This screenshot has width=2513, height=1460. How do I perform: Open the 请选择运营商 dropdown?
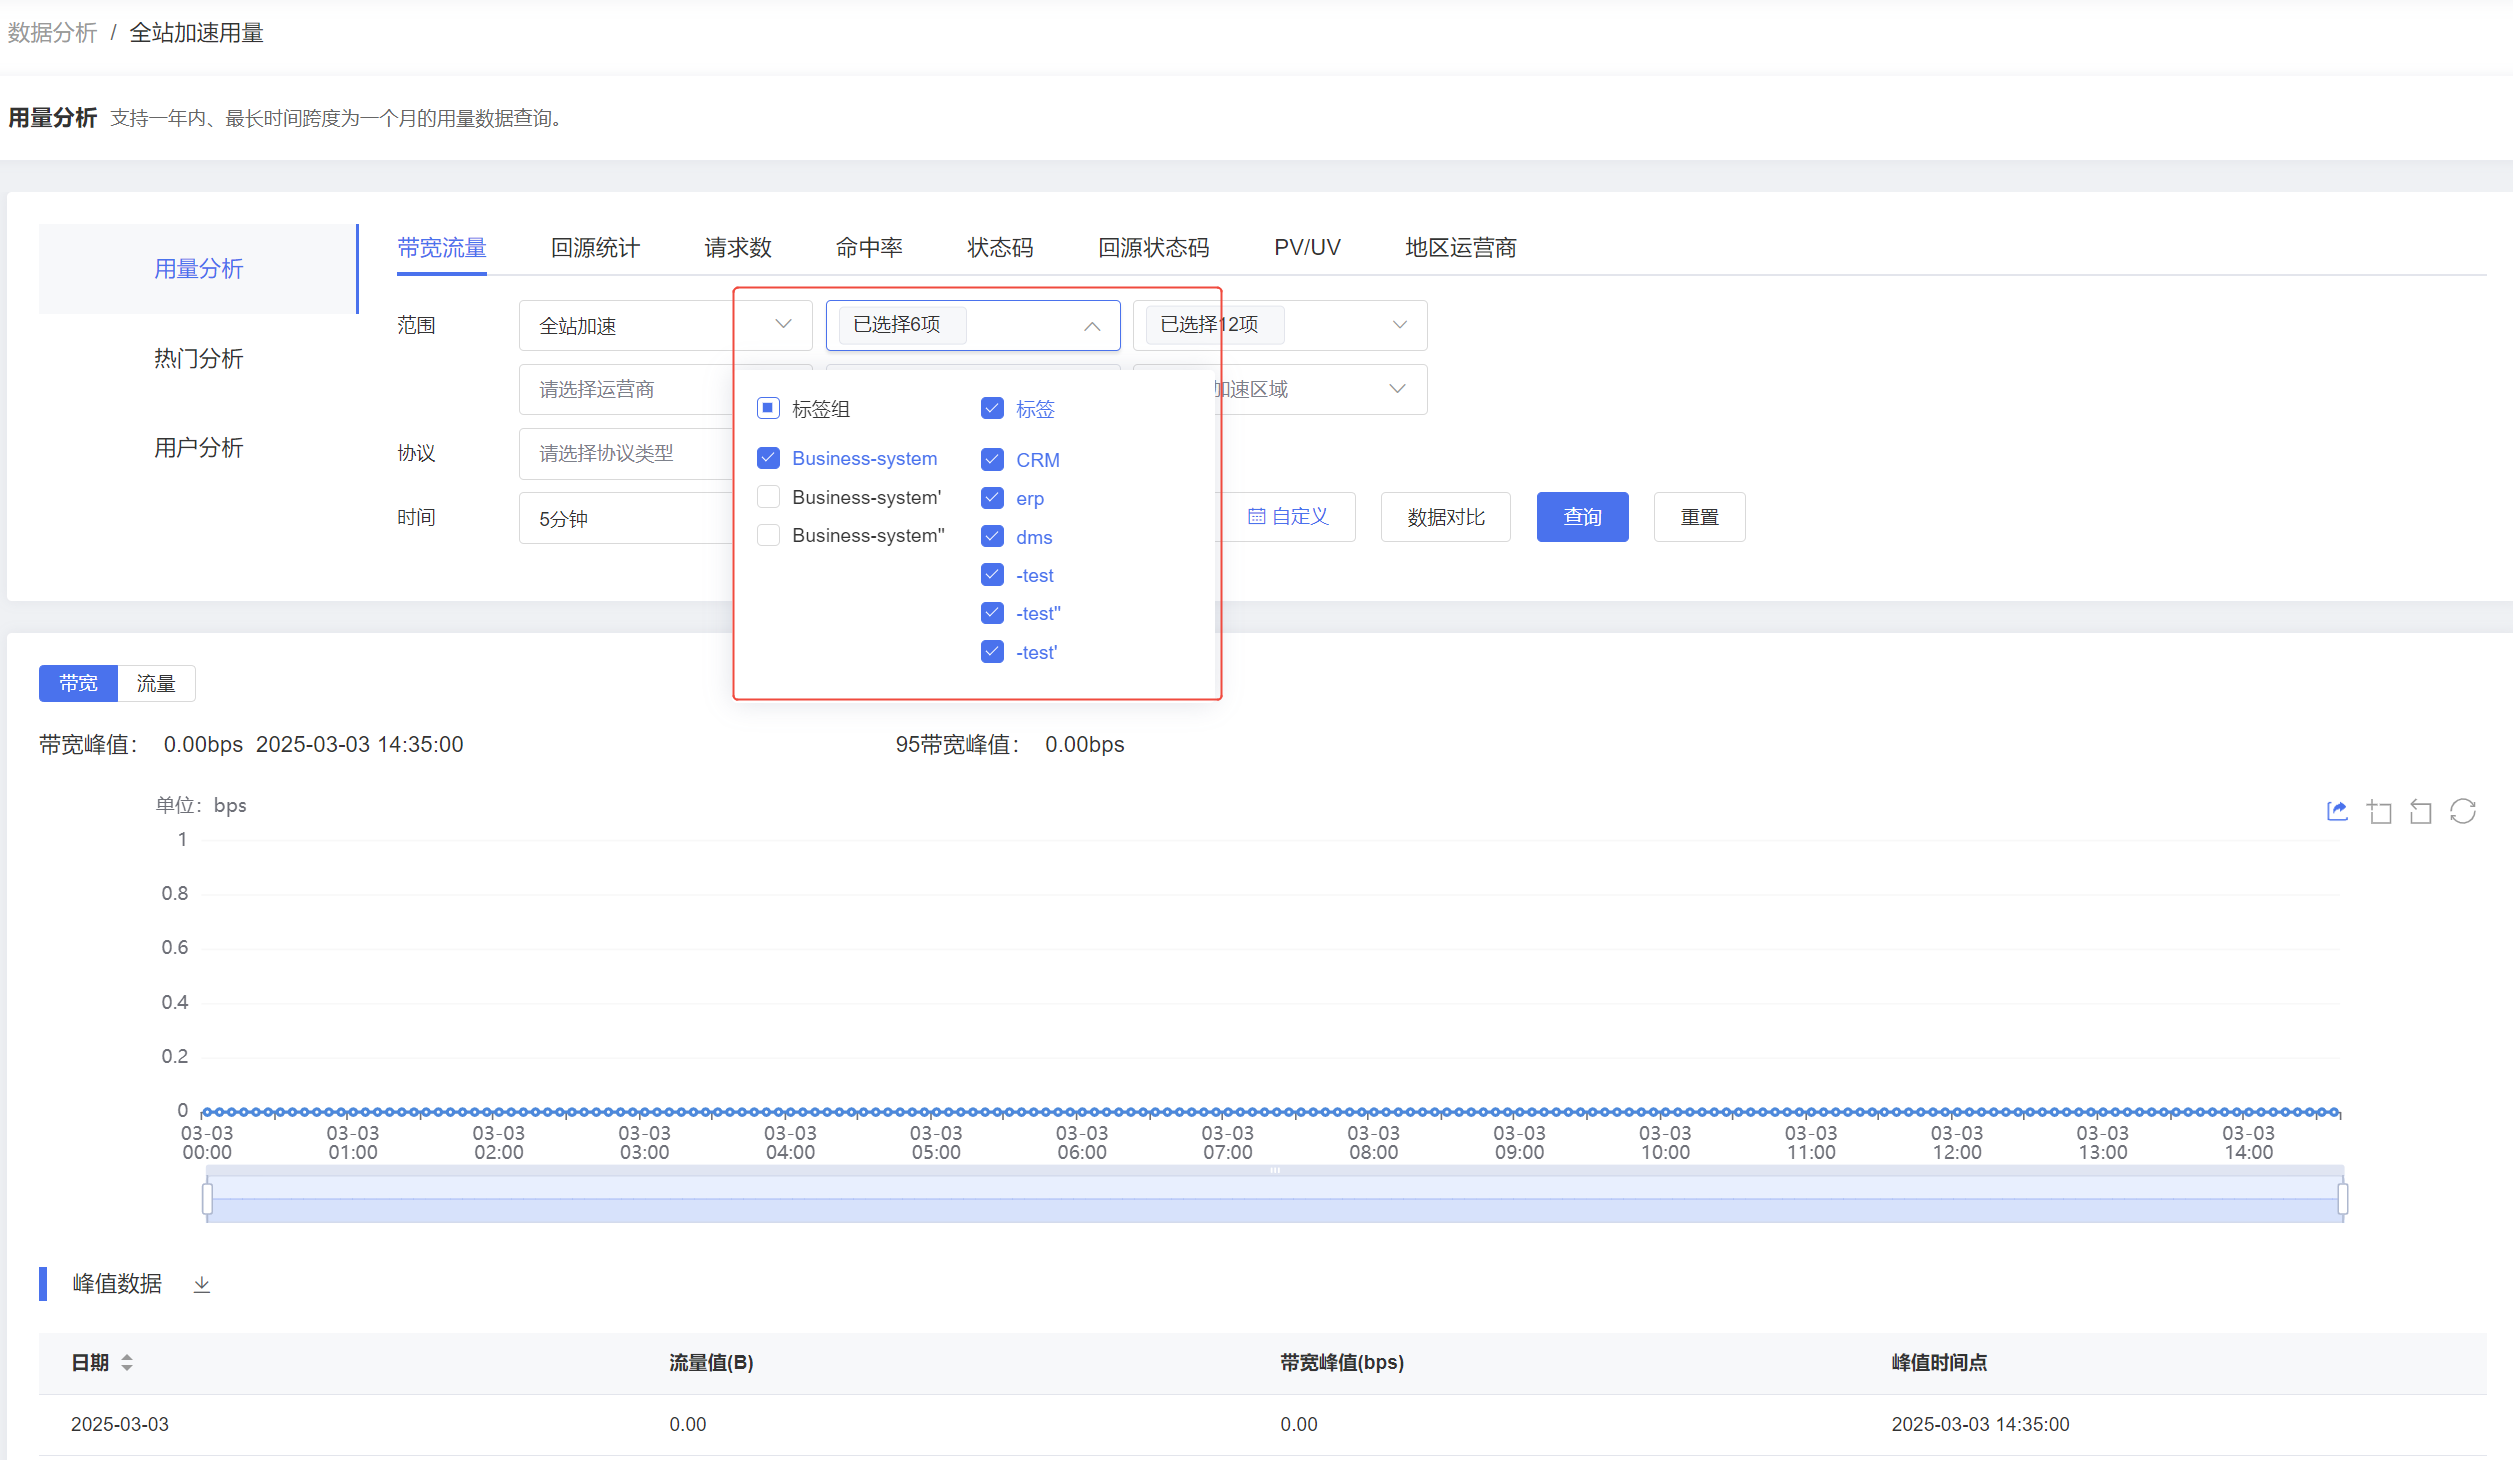(626, 389)
